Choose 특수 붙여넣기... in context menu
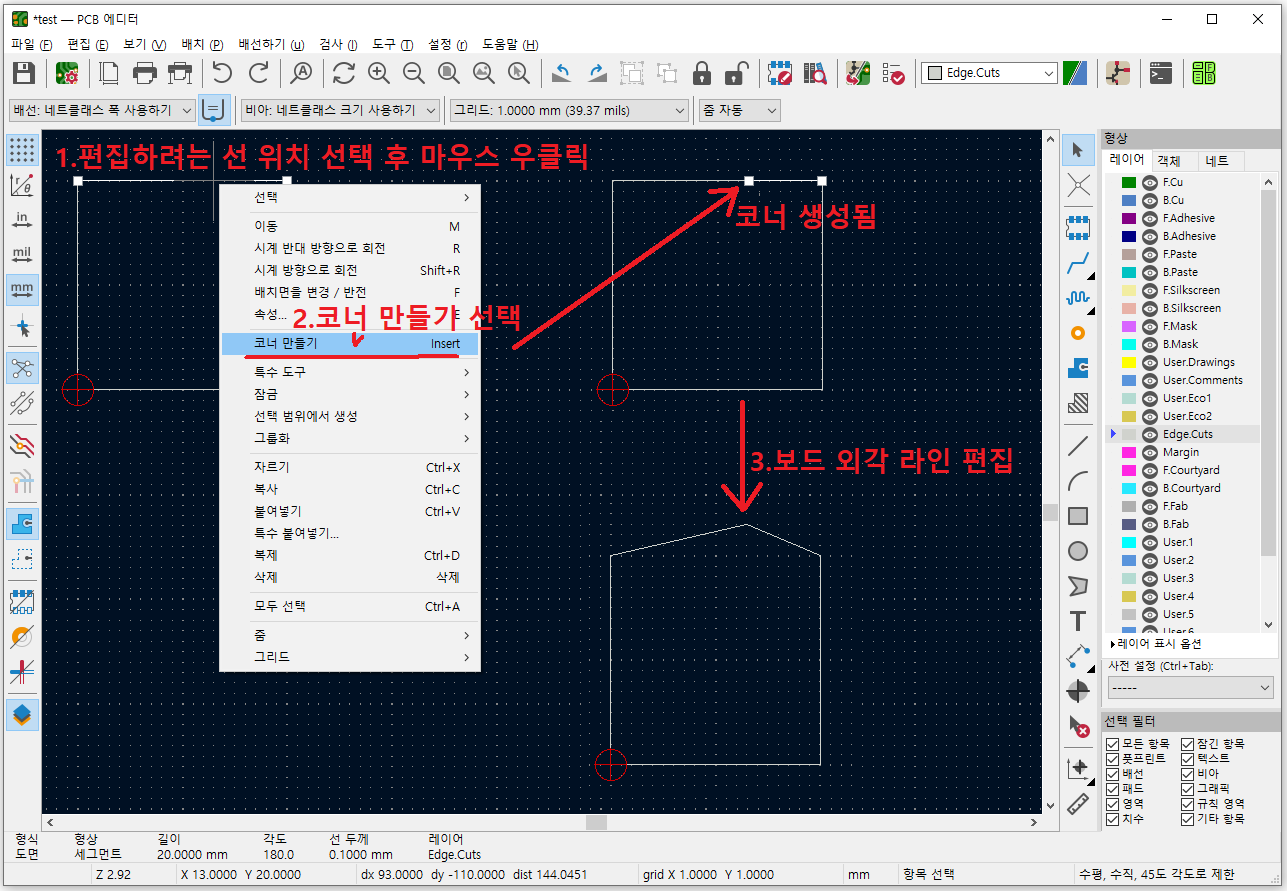This screenshot has height=891, width=1287. coord(350,533)
